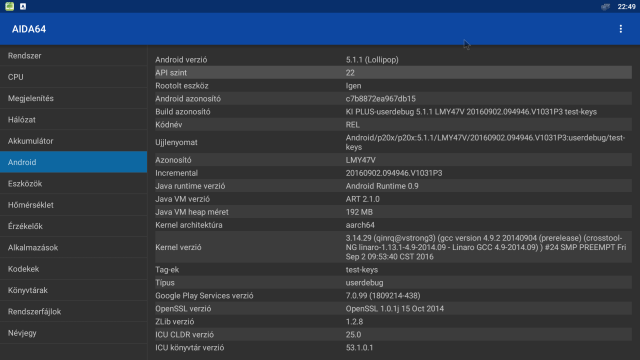Open the Könyvtárak section
This screenshot has height=360, width=640.
coord(73,290)
